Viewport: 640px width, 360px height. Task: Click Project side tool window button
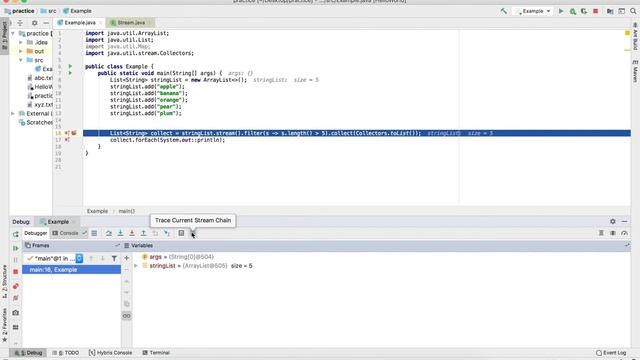(4, 36)
